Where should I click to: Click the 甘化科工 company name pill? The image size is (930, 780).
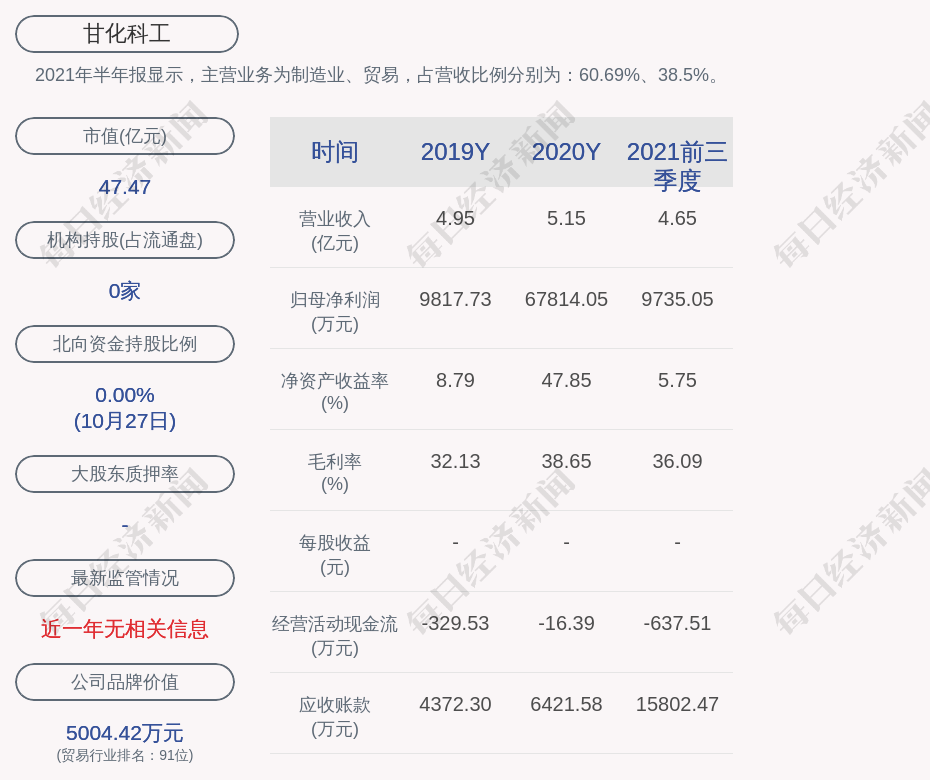click(127, 34)
